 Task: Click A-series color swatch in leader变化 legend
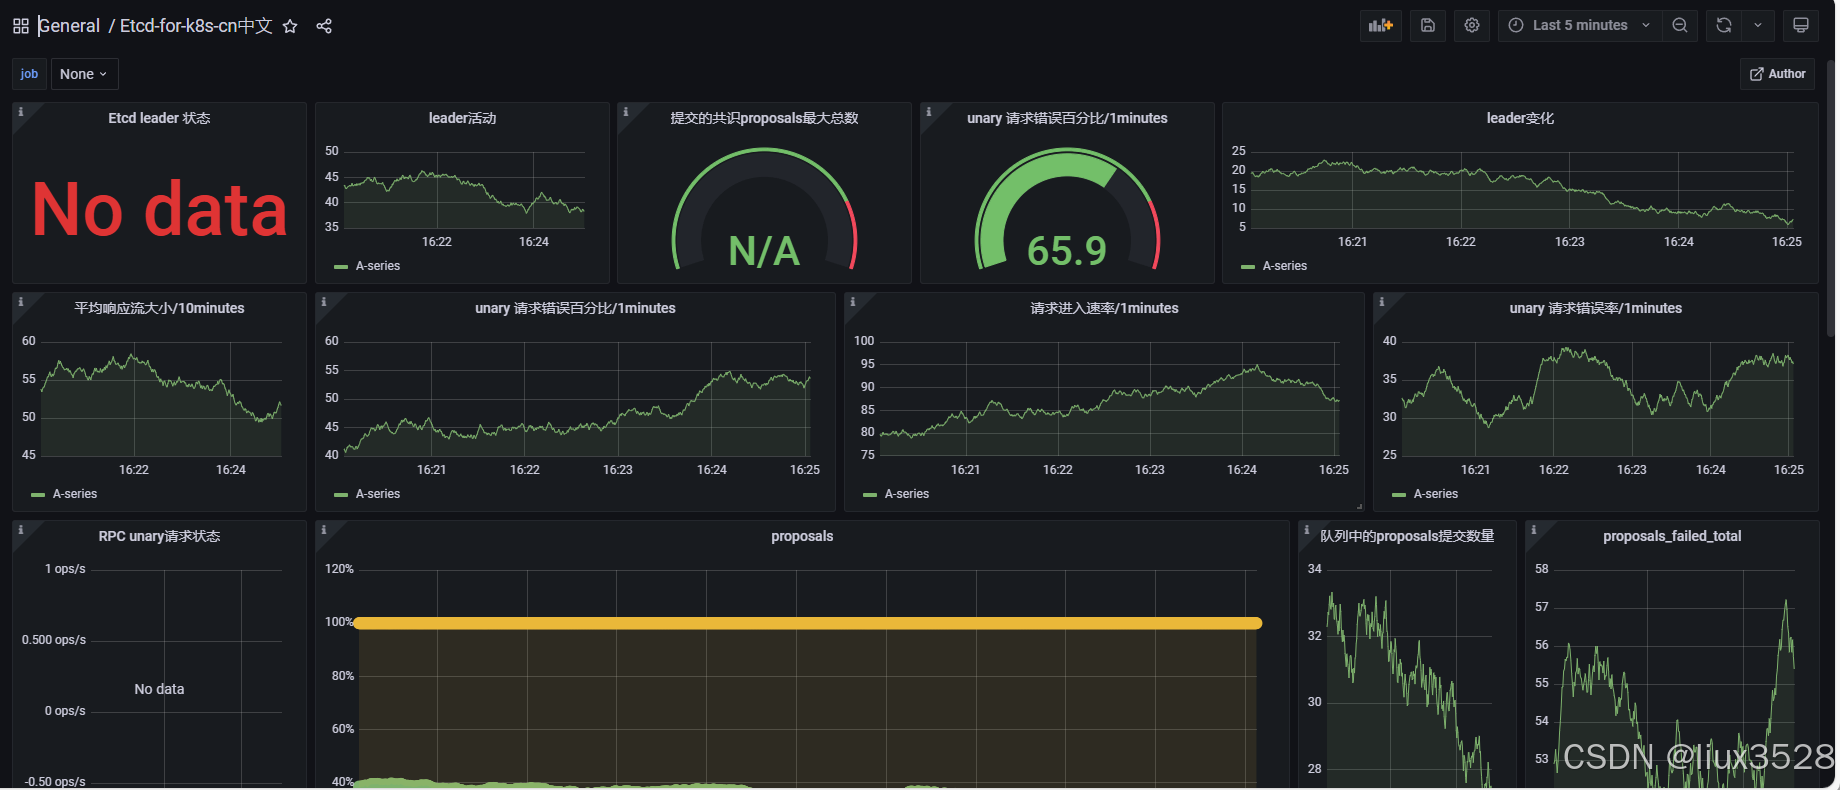[1248, 267]
